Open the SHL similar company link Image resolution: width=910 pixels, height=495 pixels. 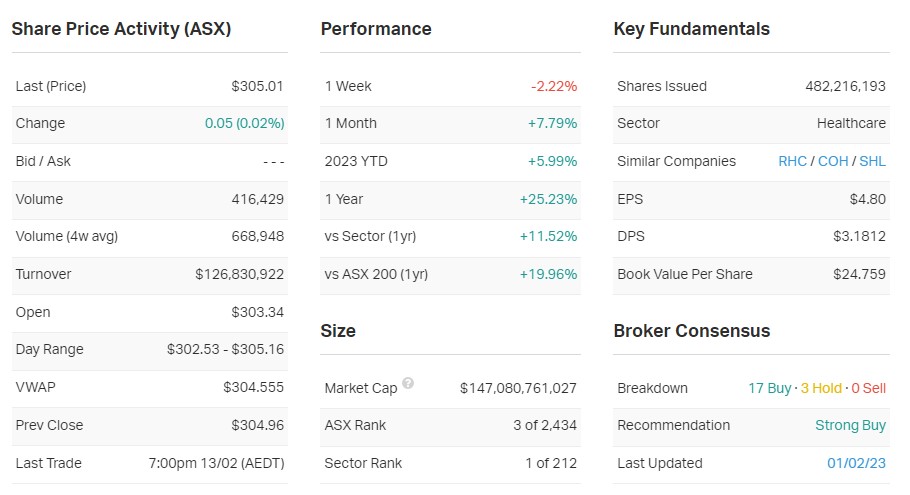872,161
